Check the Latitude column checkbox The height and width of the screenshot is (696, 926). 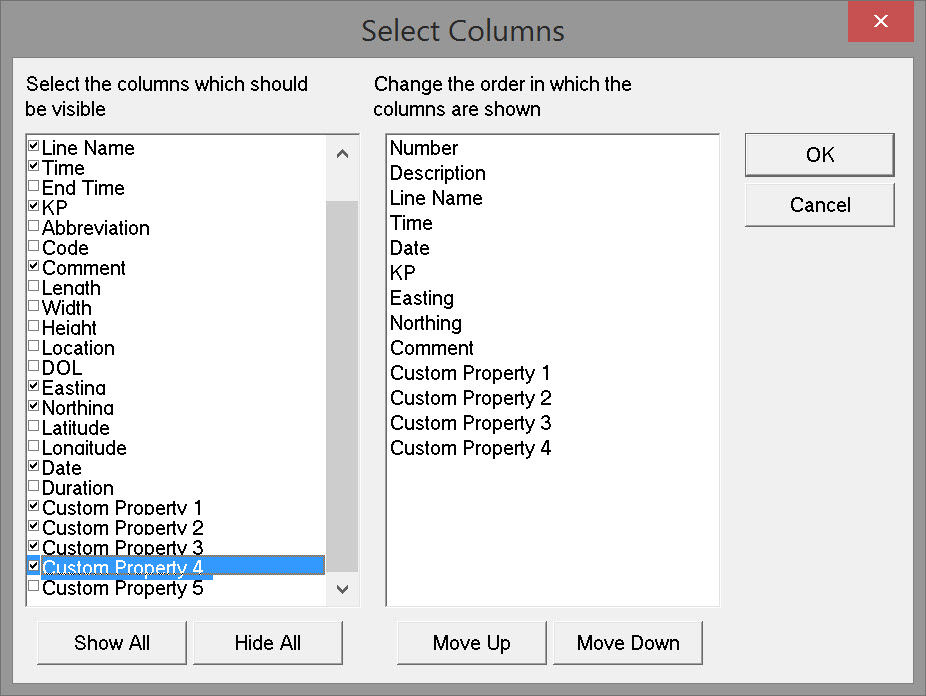[34, 427]
